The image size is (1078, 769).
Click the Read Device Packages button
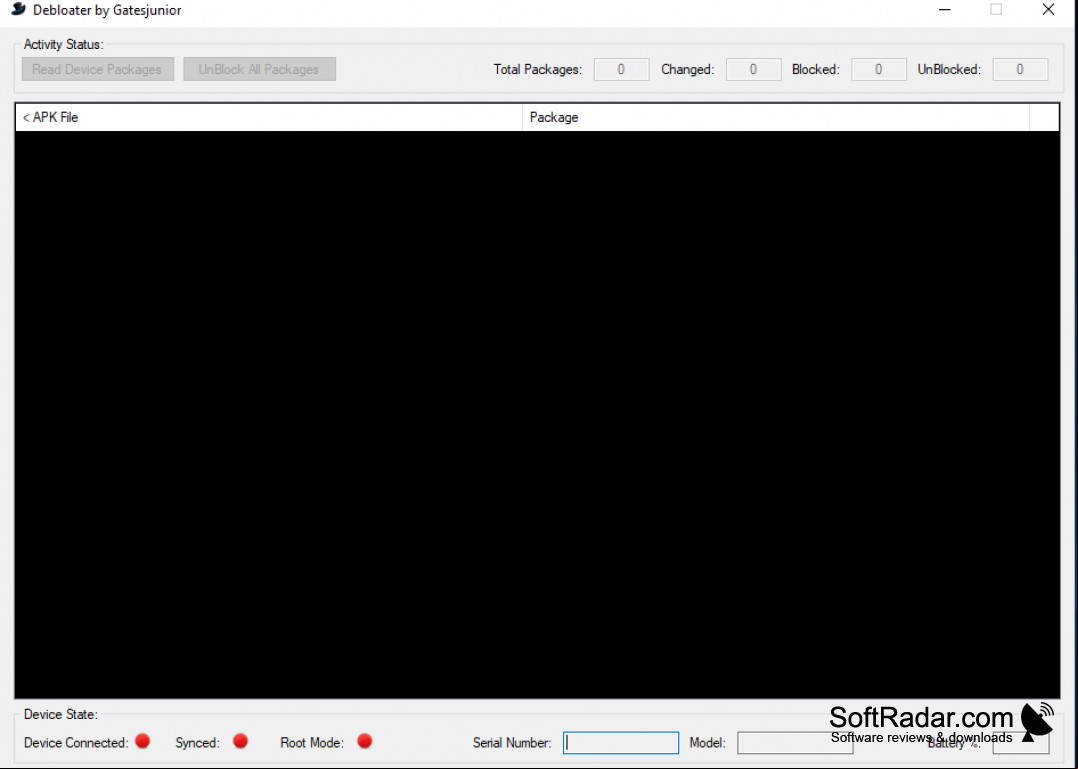tap(98, 69)
